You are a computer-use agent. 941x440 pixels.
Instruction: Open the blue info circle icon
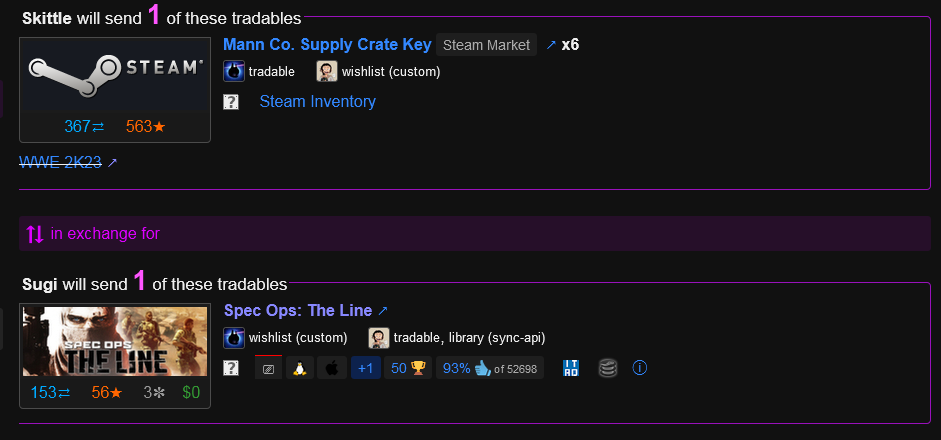coord(640,367)
